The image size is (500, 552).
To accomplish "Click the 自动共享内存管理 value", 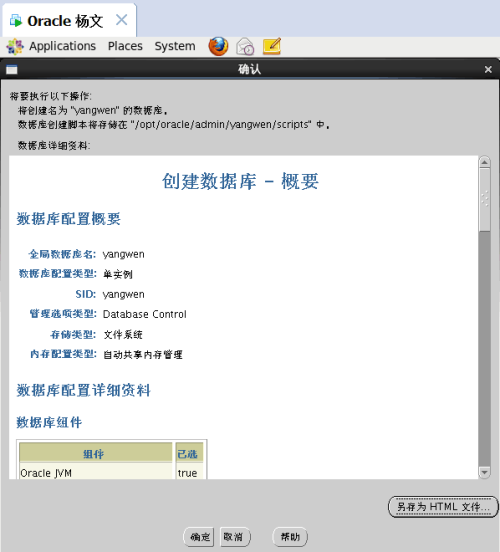I will point(143,355).
